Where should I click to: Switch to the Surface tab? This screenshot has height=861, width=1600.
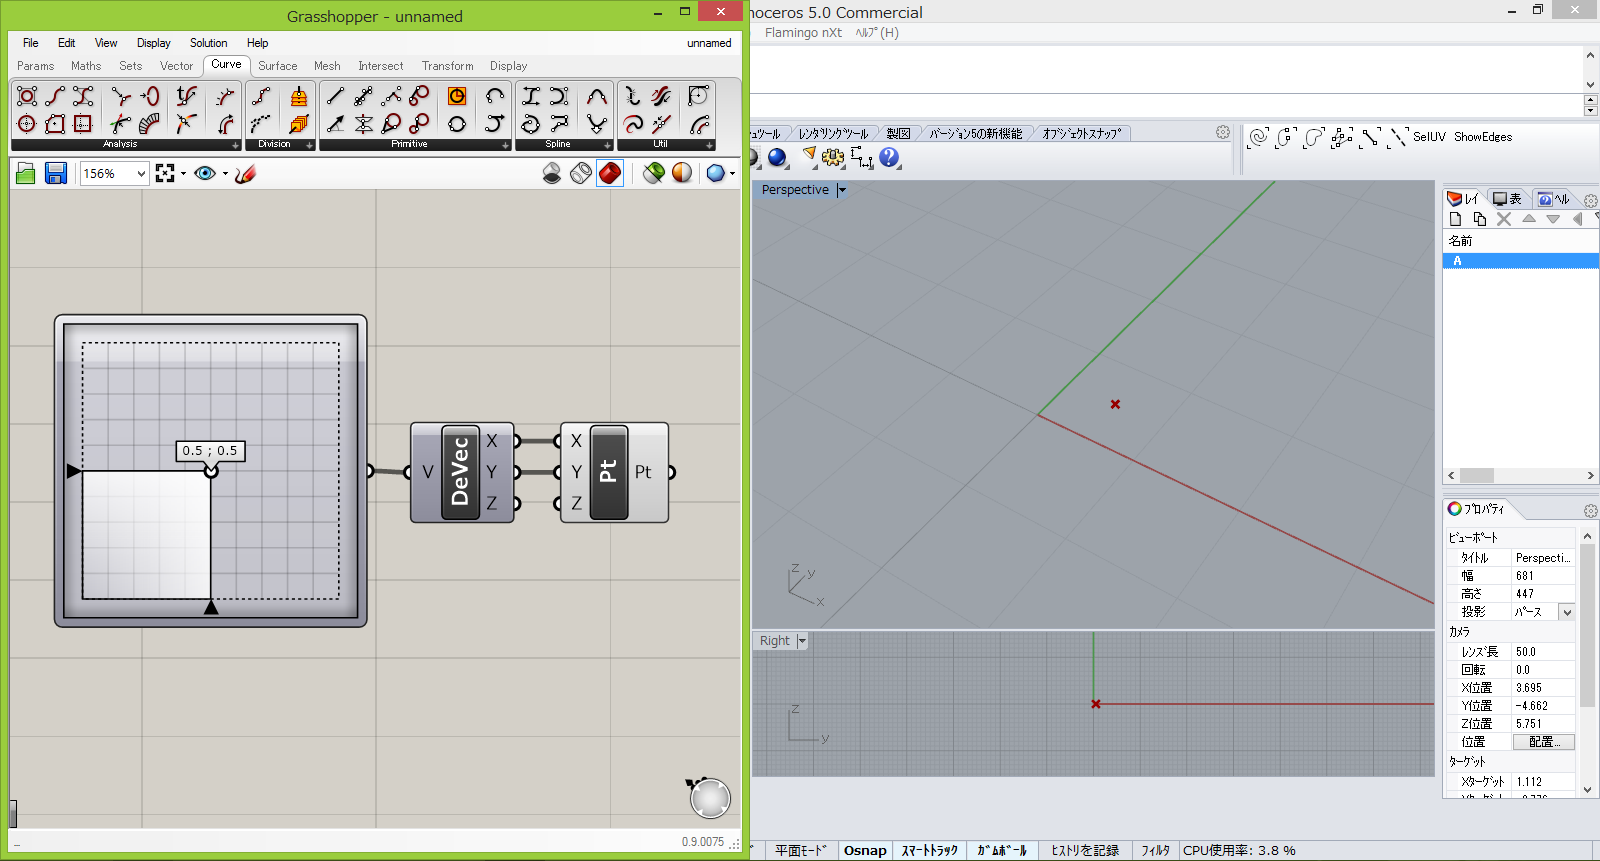click(277, 66)
